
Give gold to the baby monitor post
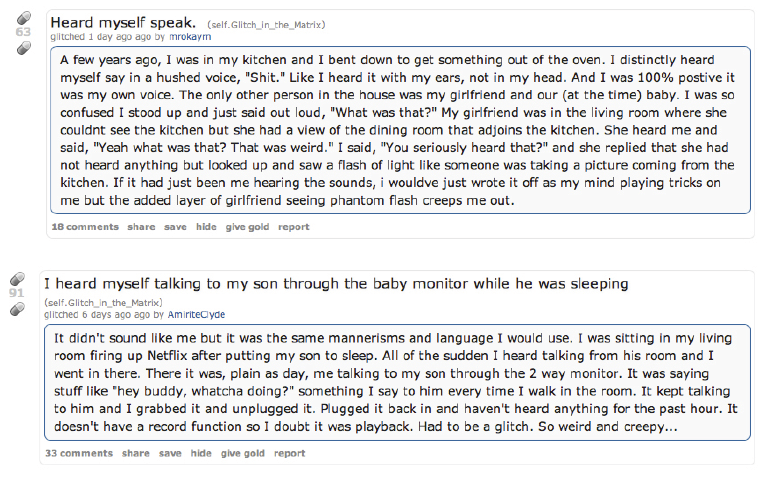pos(242,453)
